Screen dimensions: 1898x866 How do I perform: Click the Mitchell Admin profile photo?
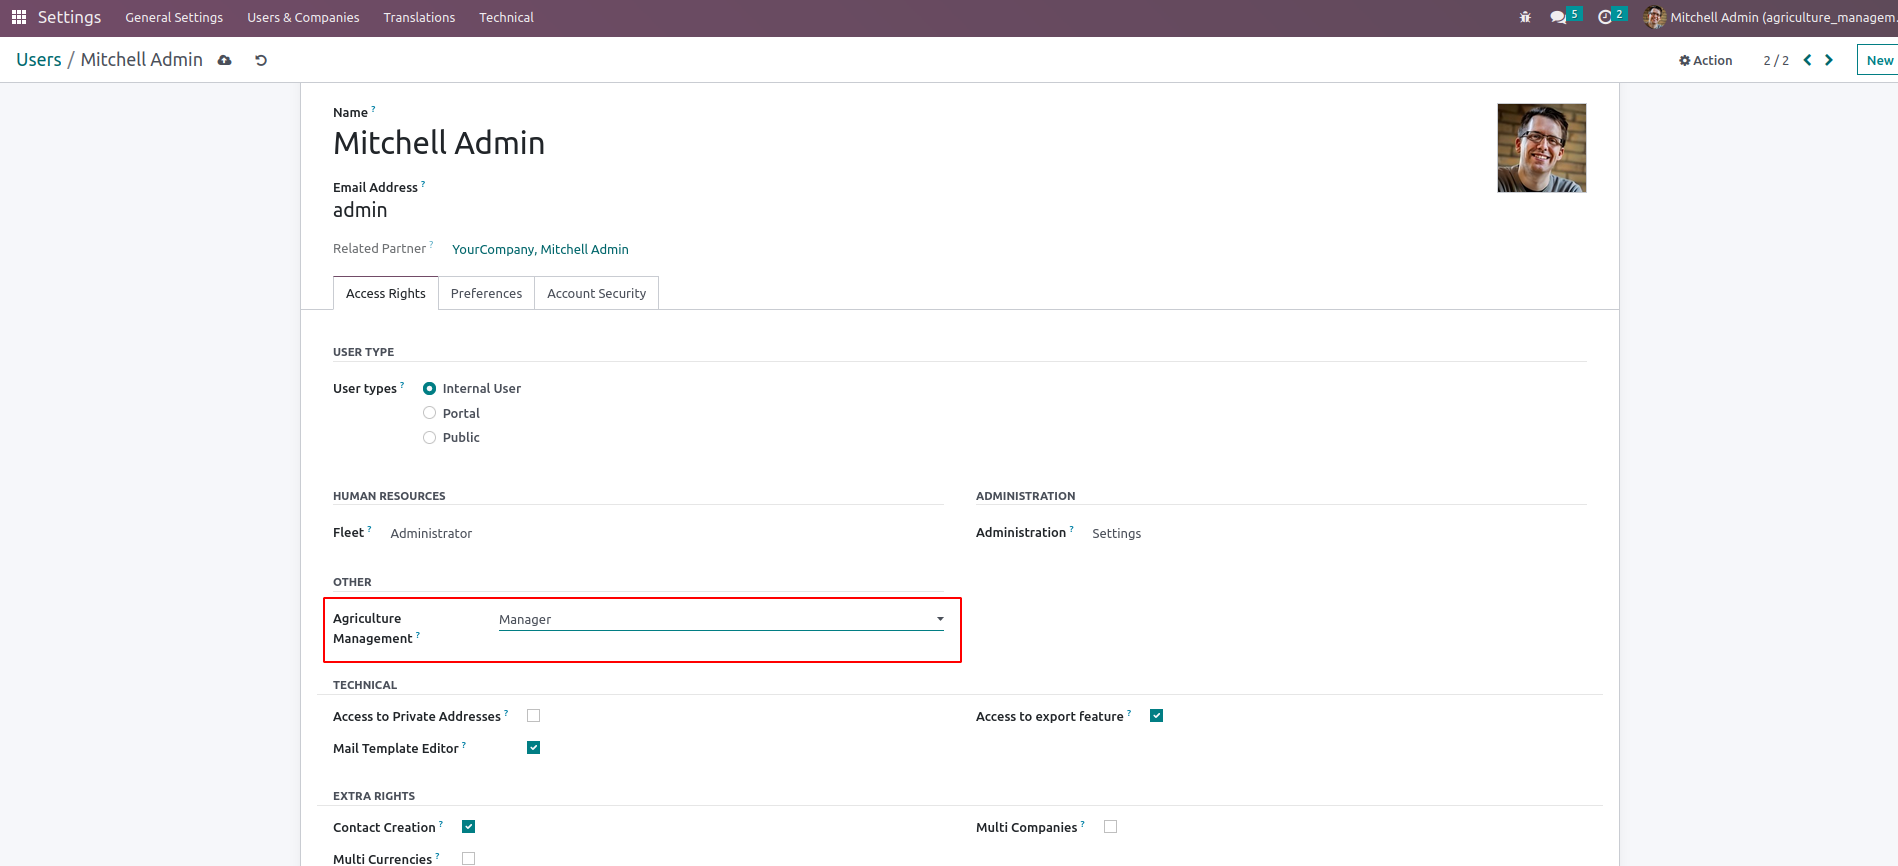pyautogui.click(x=1541, y=148)
